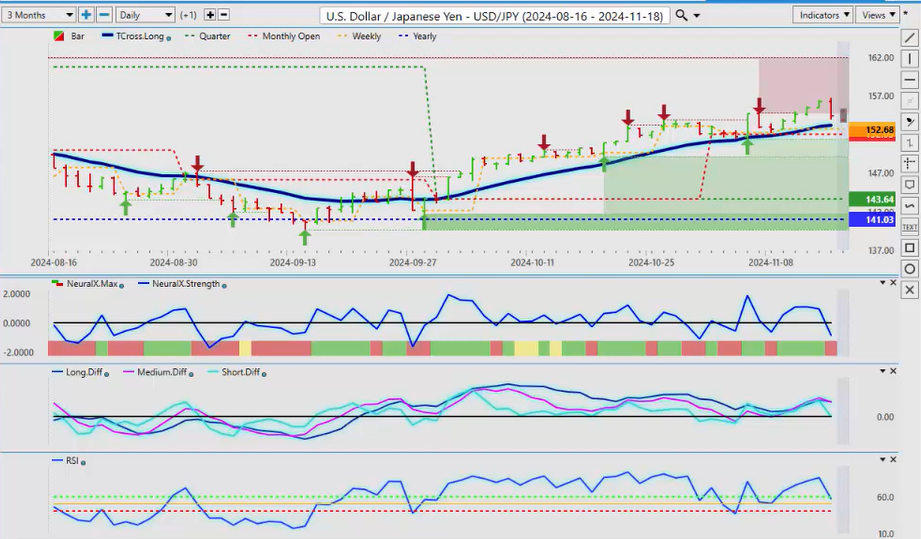Select the ellipse drawing tool
921x539 pixels.
point(909,269)
